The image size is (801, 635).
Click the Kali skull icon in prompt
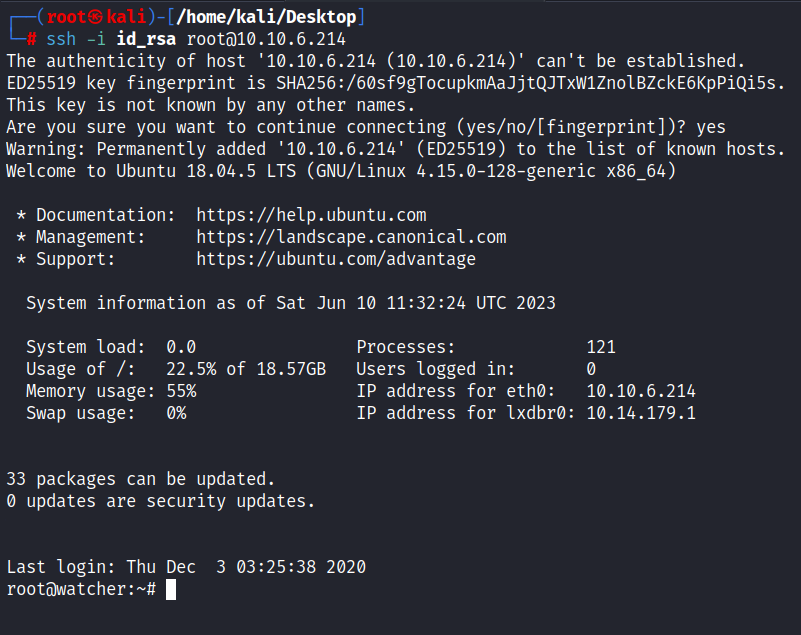[96, 17]
